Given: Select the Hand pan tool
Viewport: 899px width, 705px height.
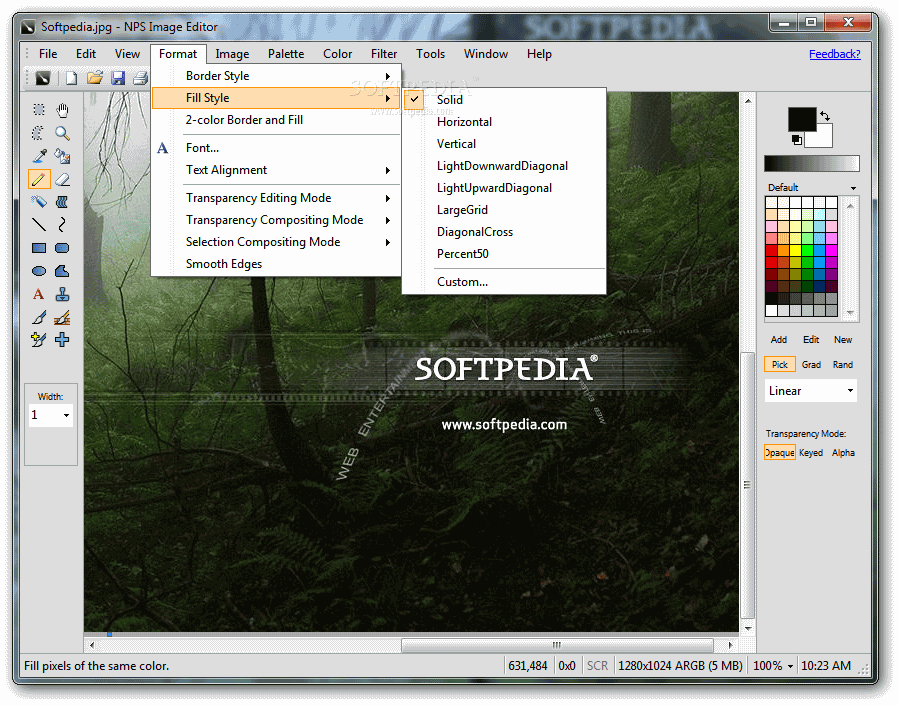Looking at the screenshot, I should tap(62, 110).
